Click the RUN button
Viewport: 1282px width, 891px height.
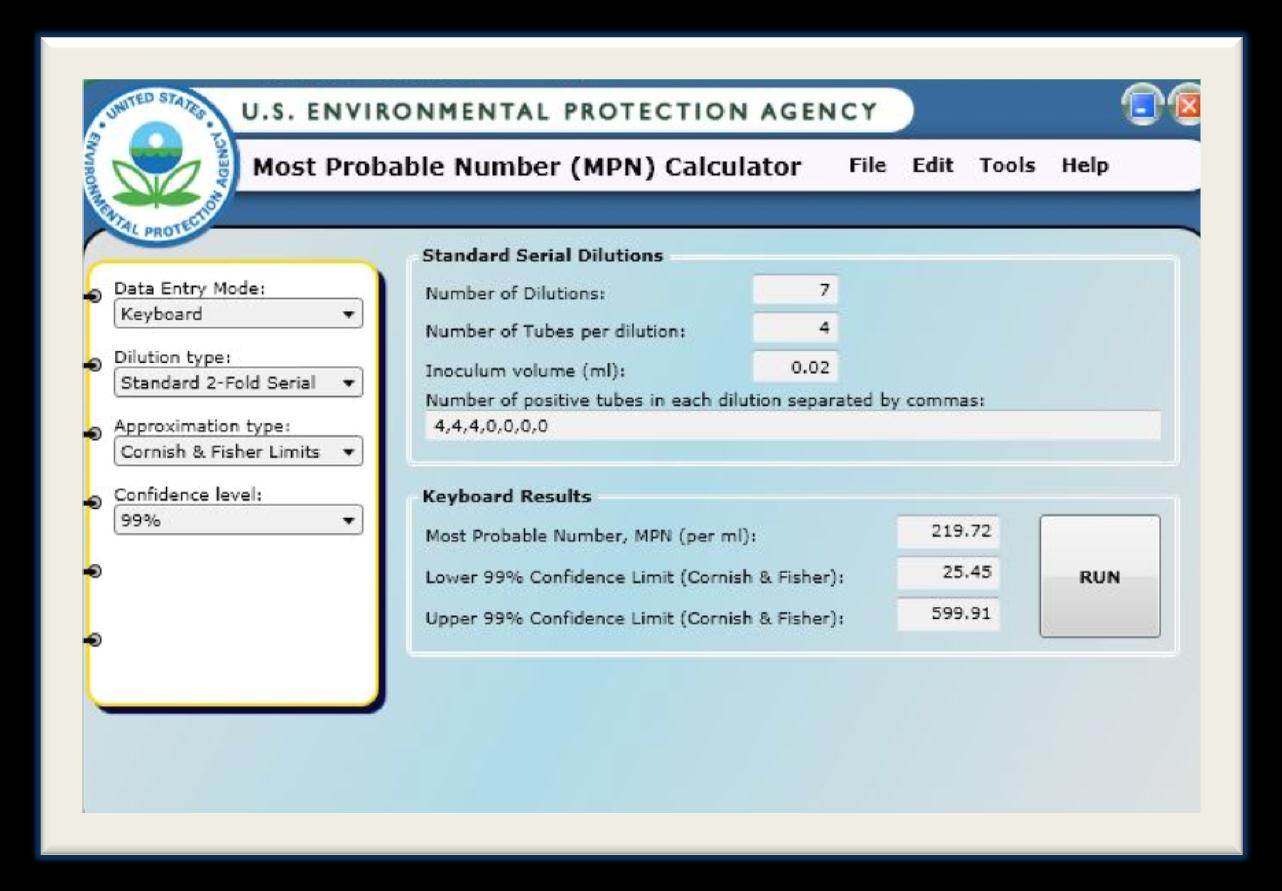point(1100,577)
